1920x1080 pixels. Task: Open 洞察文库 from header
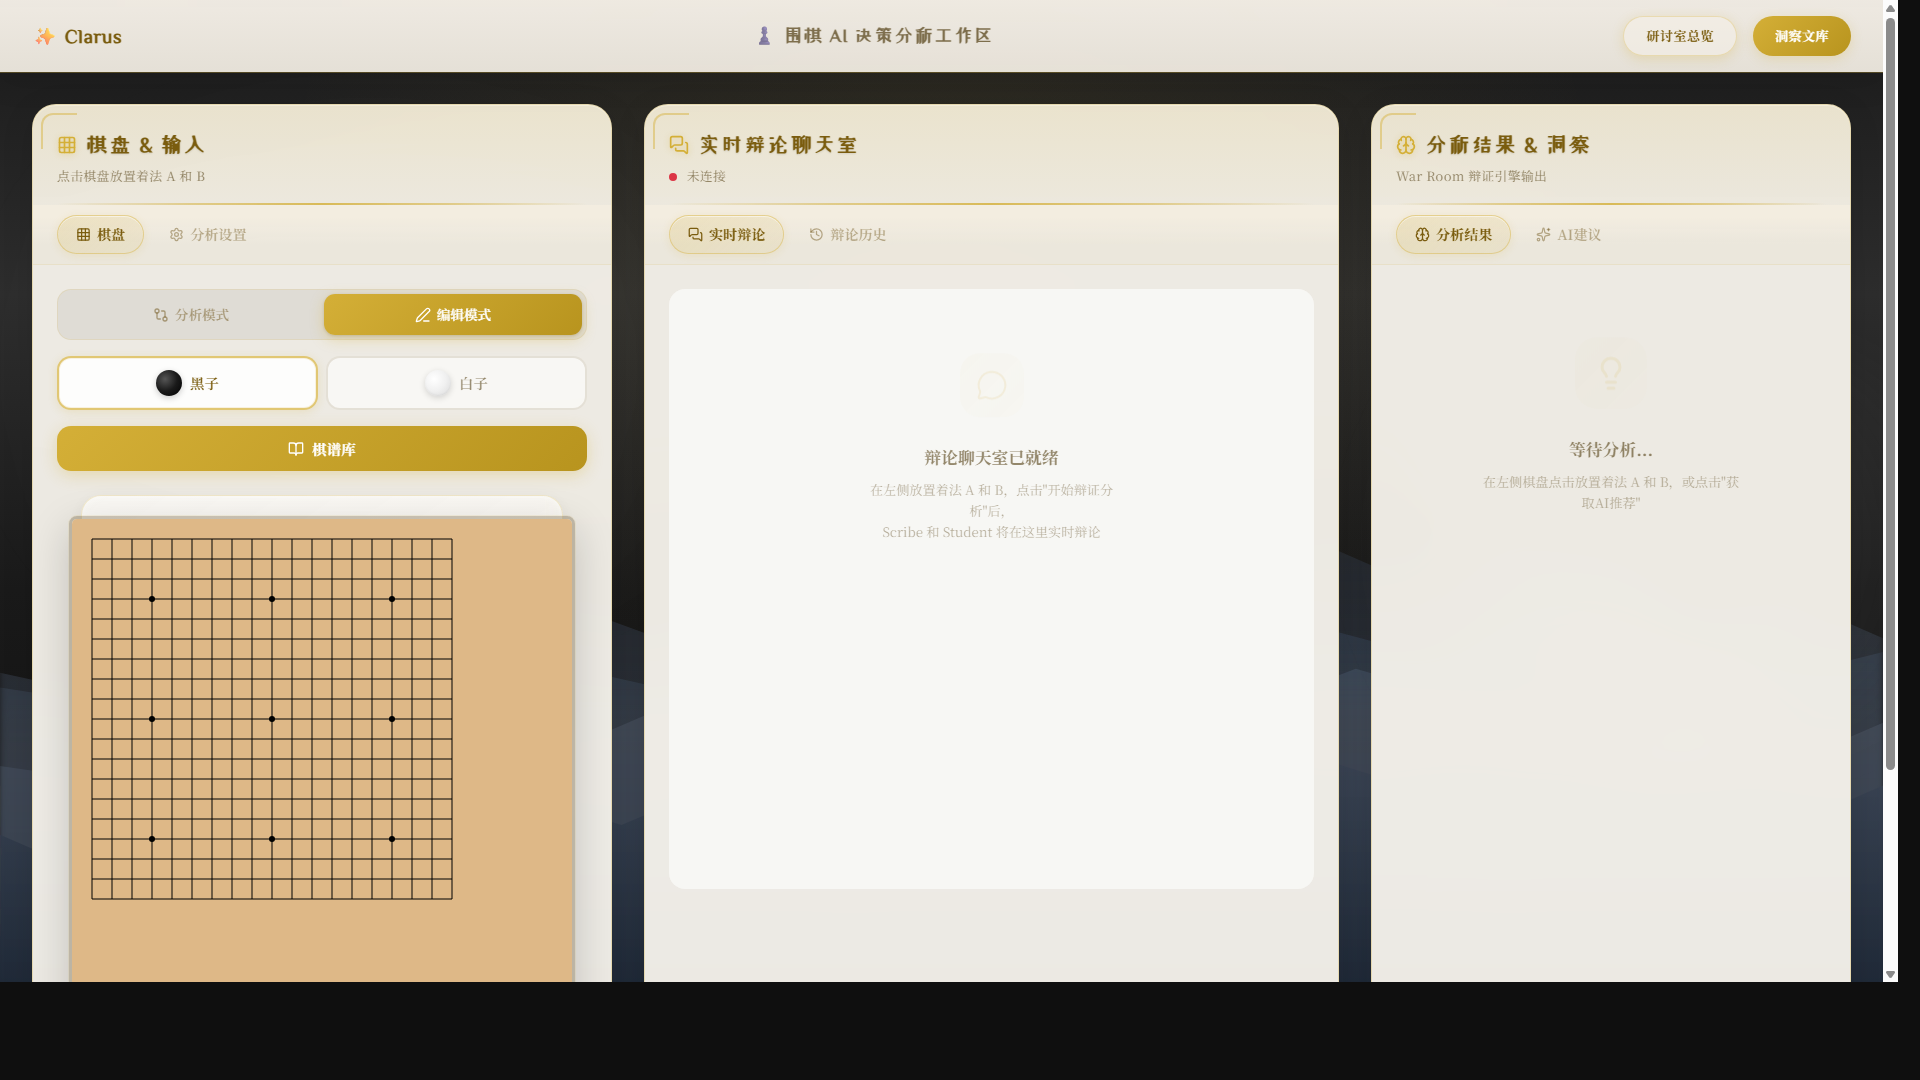(1802, 36)
